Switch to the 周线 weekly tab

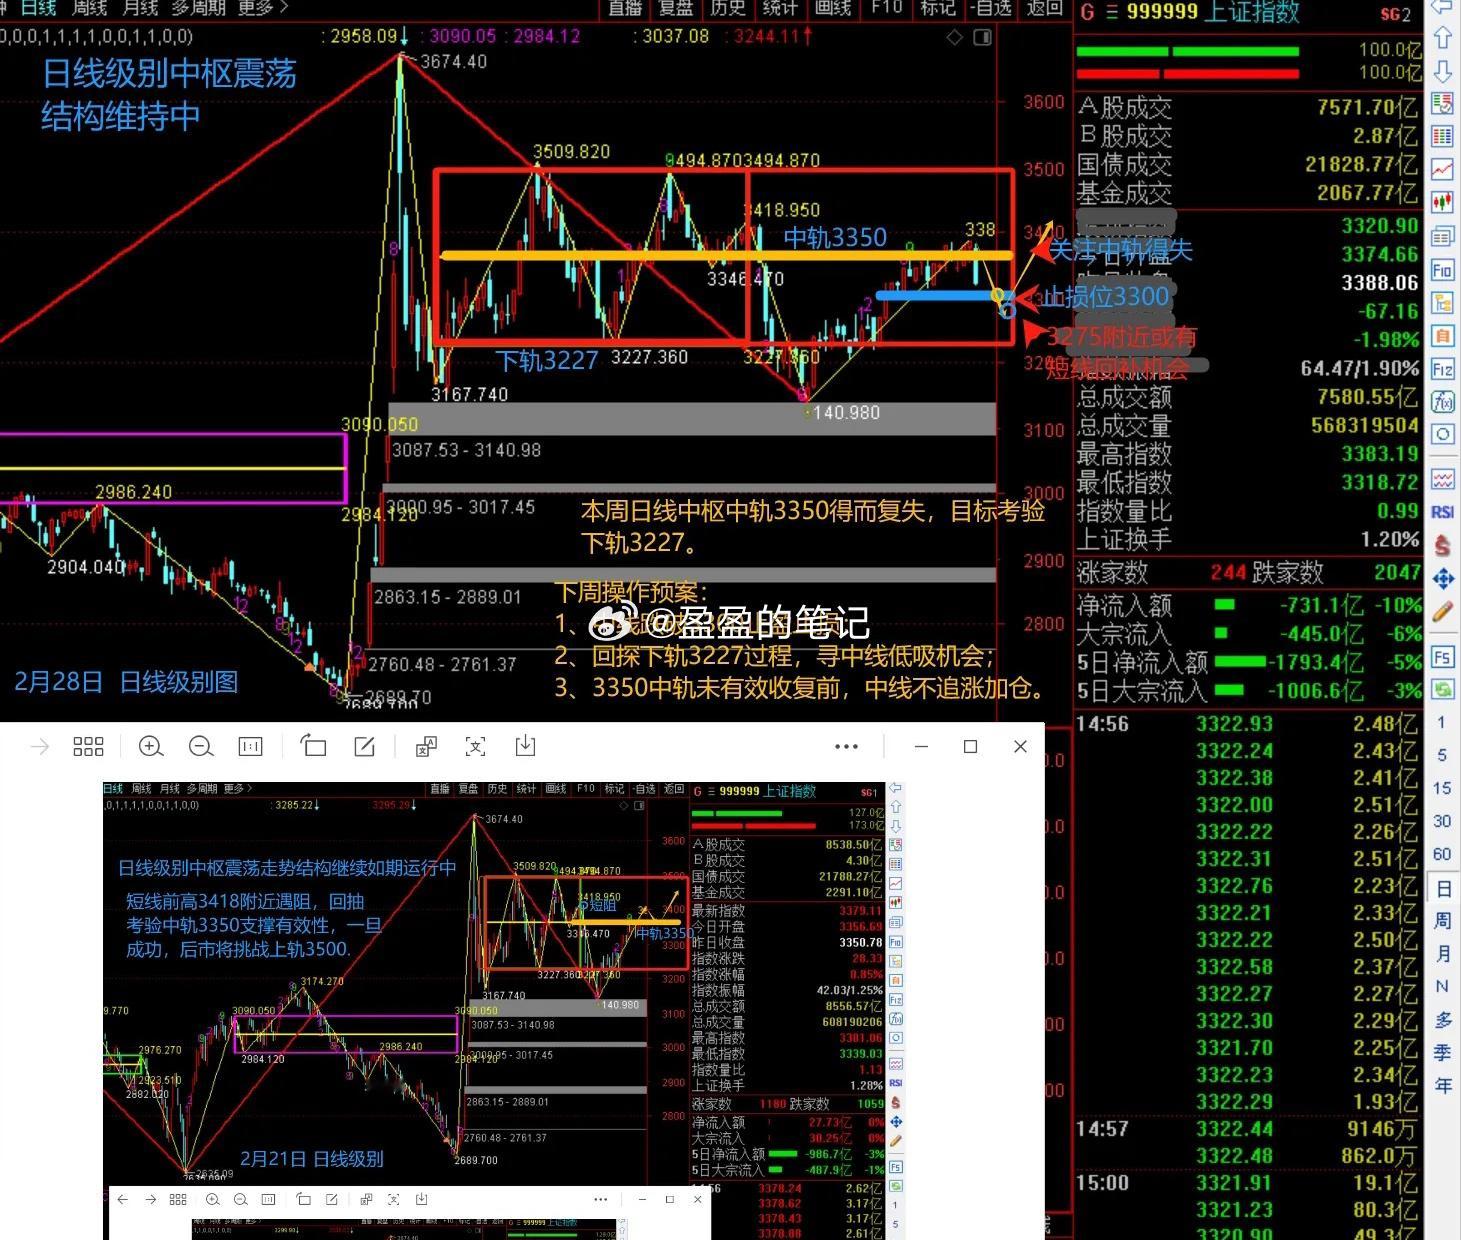90,8
